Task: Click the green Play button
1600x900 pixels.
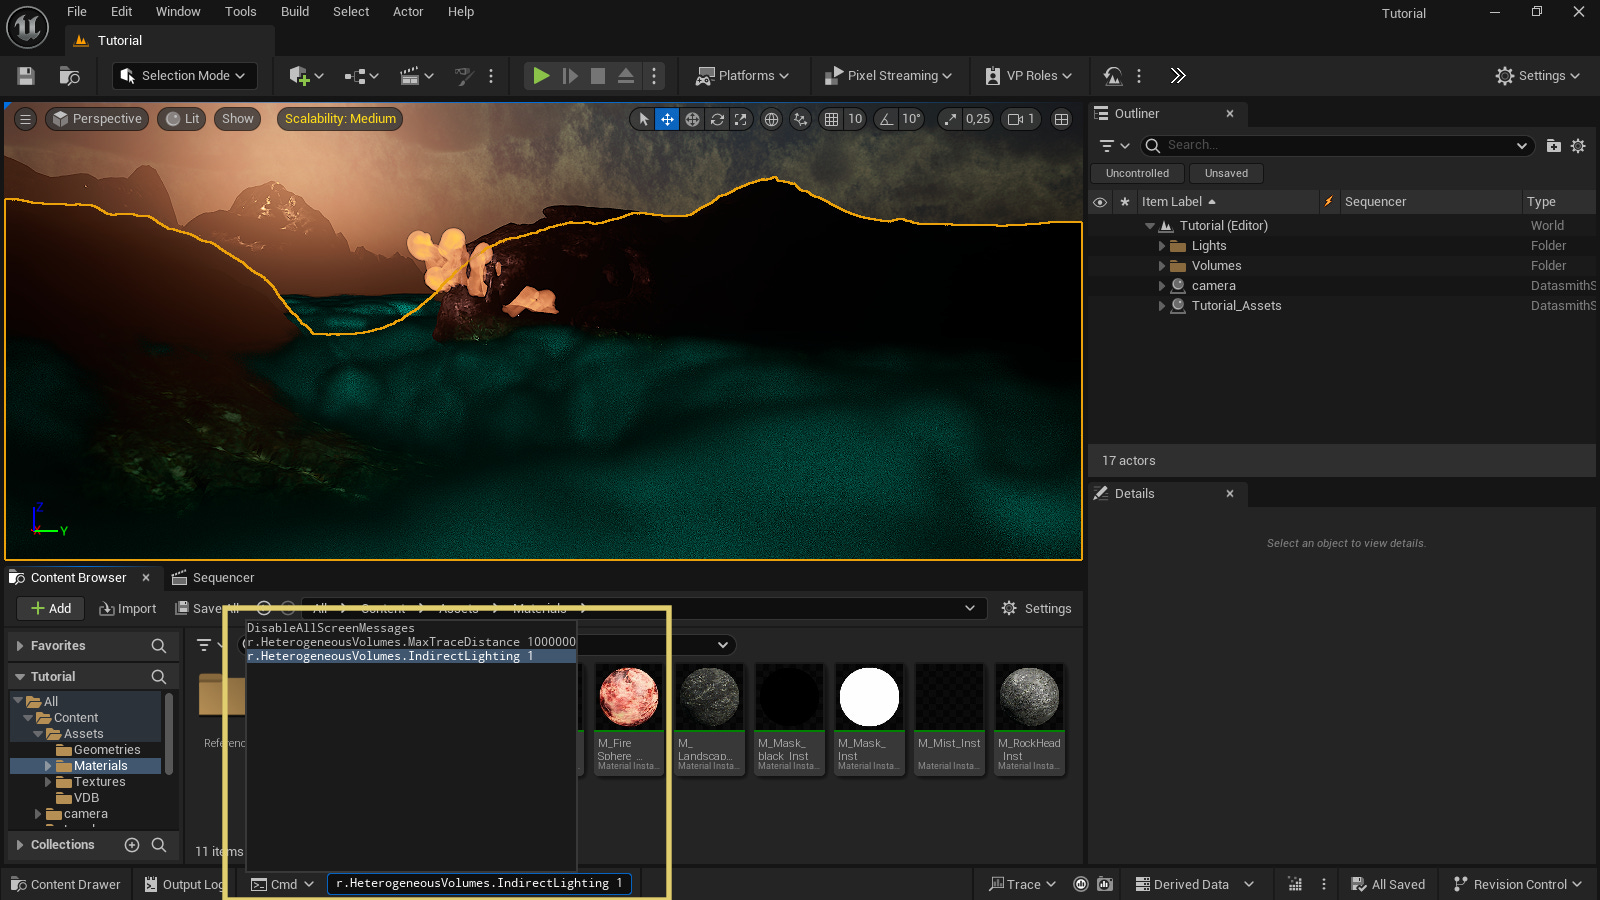Action: coord(541,76)
